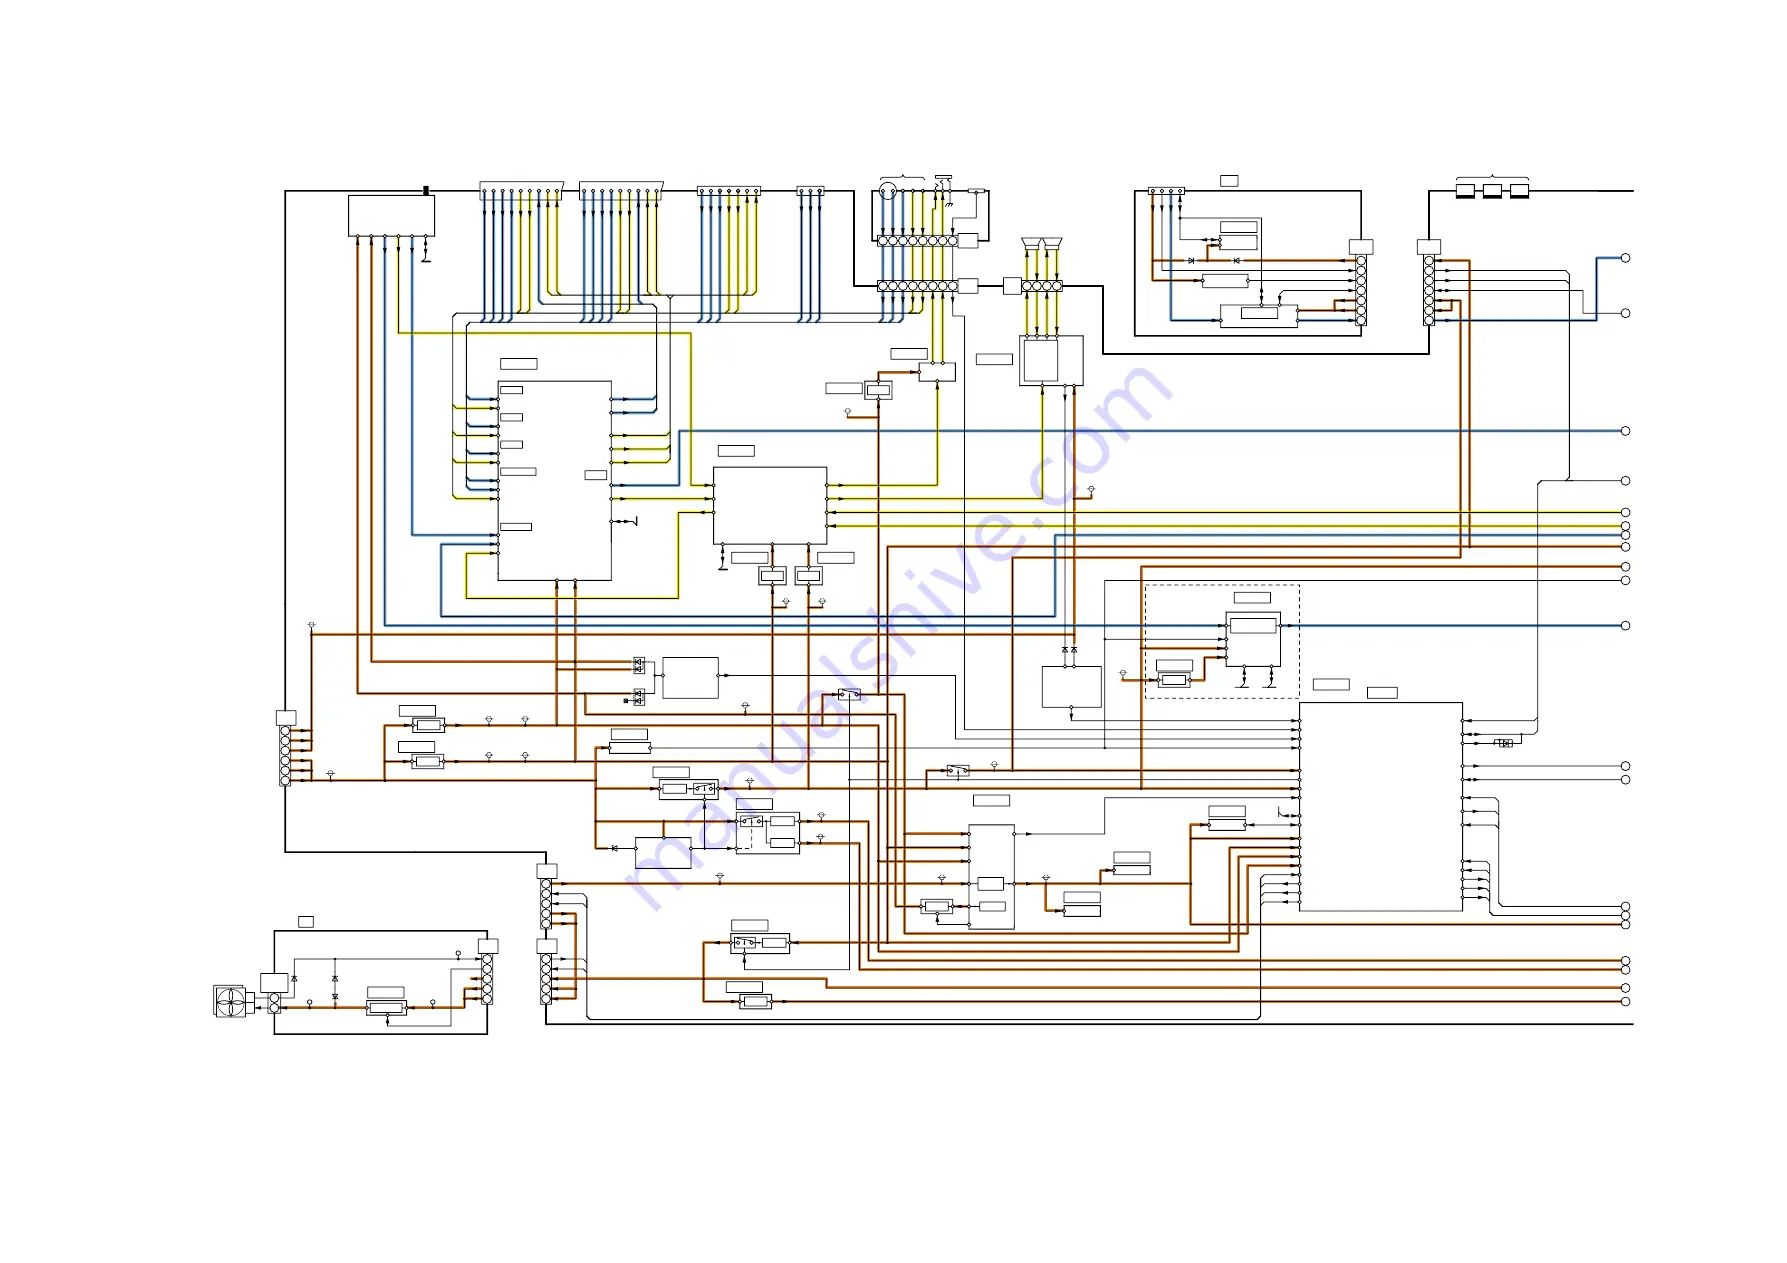
Task: Click the largest rectangular IC block on the right
Action: click(x=1381, y=806)
